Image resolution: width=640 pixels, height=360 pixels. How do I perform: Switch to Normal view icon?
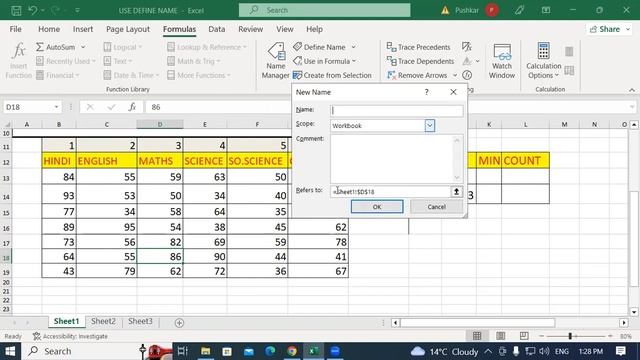(x=477, y=336)
